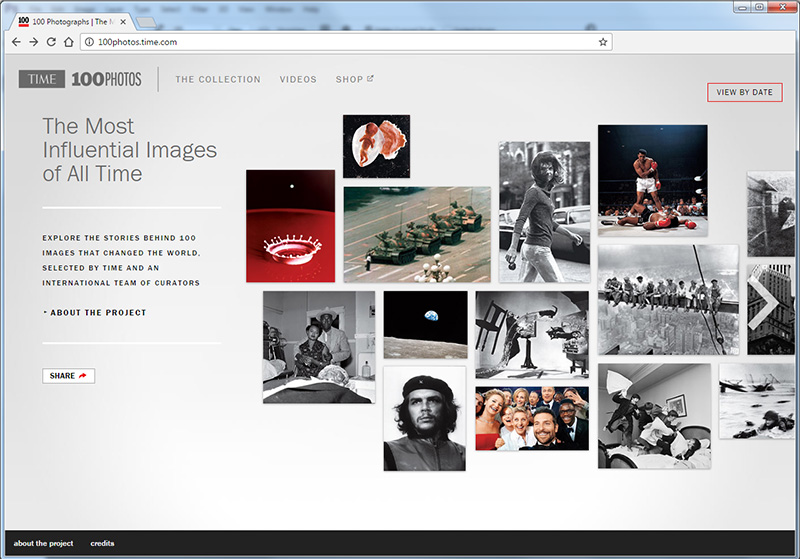Open the couple by hospital bed photo

click(319, 347)
